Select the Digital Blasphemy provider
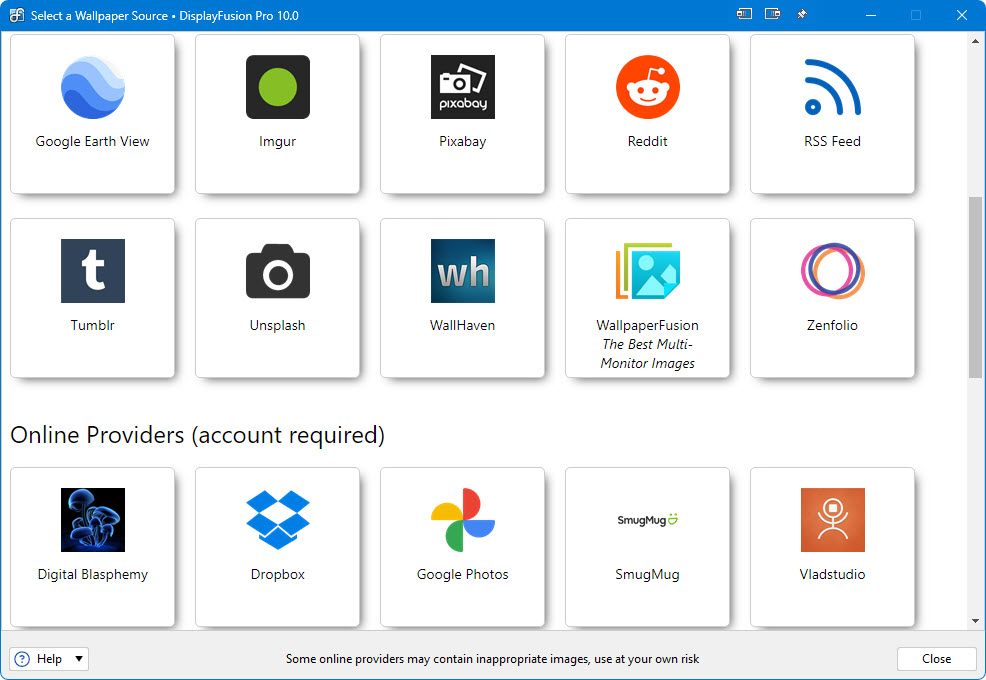Screen dimensions: 986x680 (x=92, y=546)
